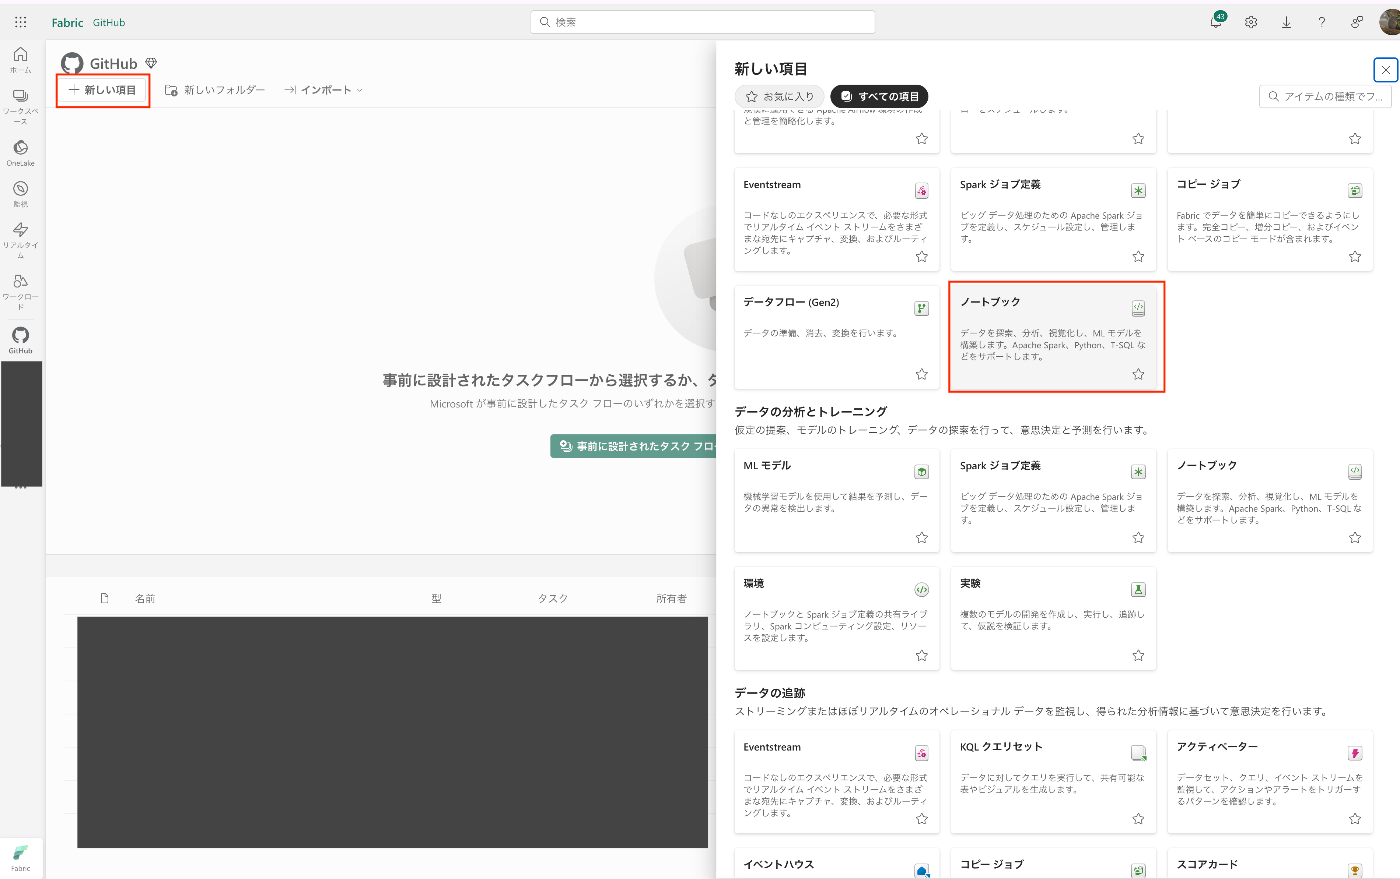Viewport: 1400px width, 879px height.
Task: Click GitHub breadcrumb in top bar
Action: (x=109, y=22)
